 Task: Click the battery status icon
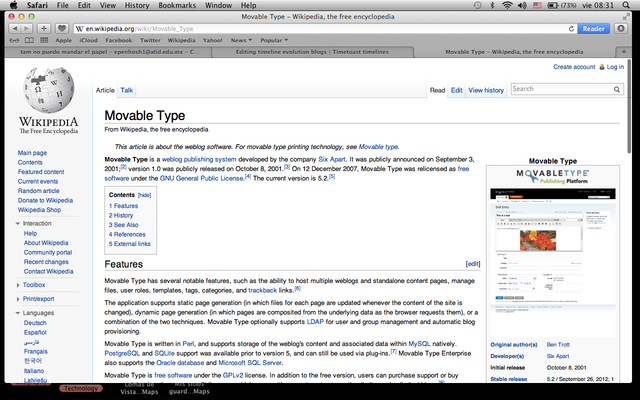point(553,5)
